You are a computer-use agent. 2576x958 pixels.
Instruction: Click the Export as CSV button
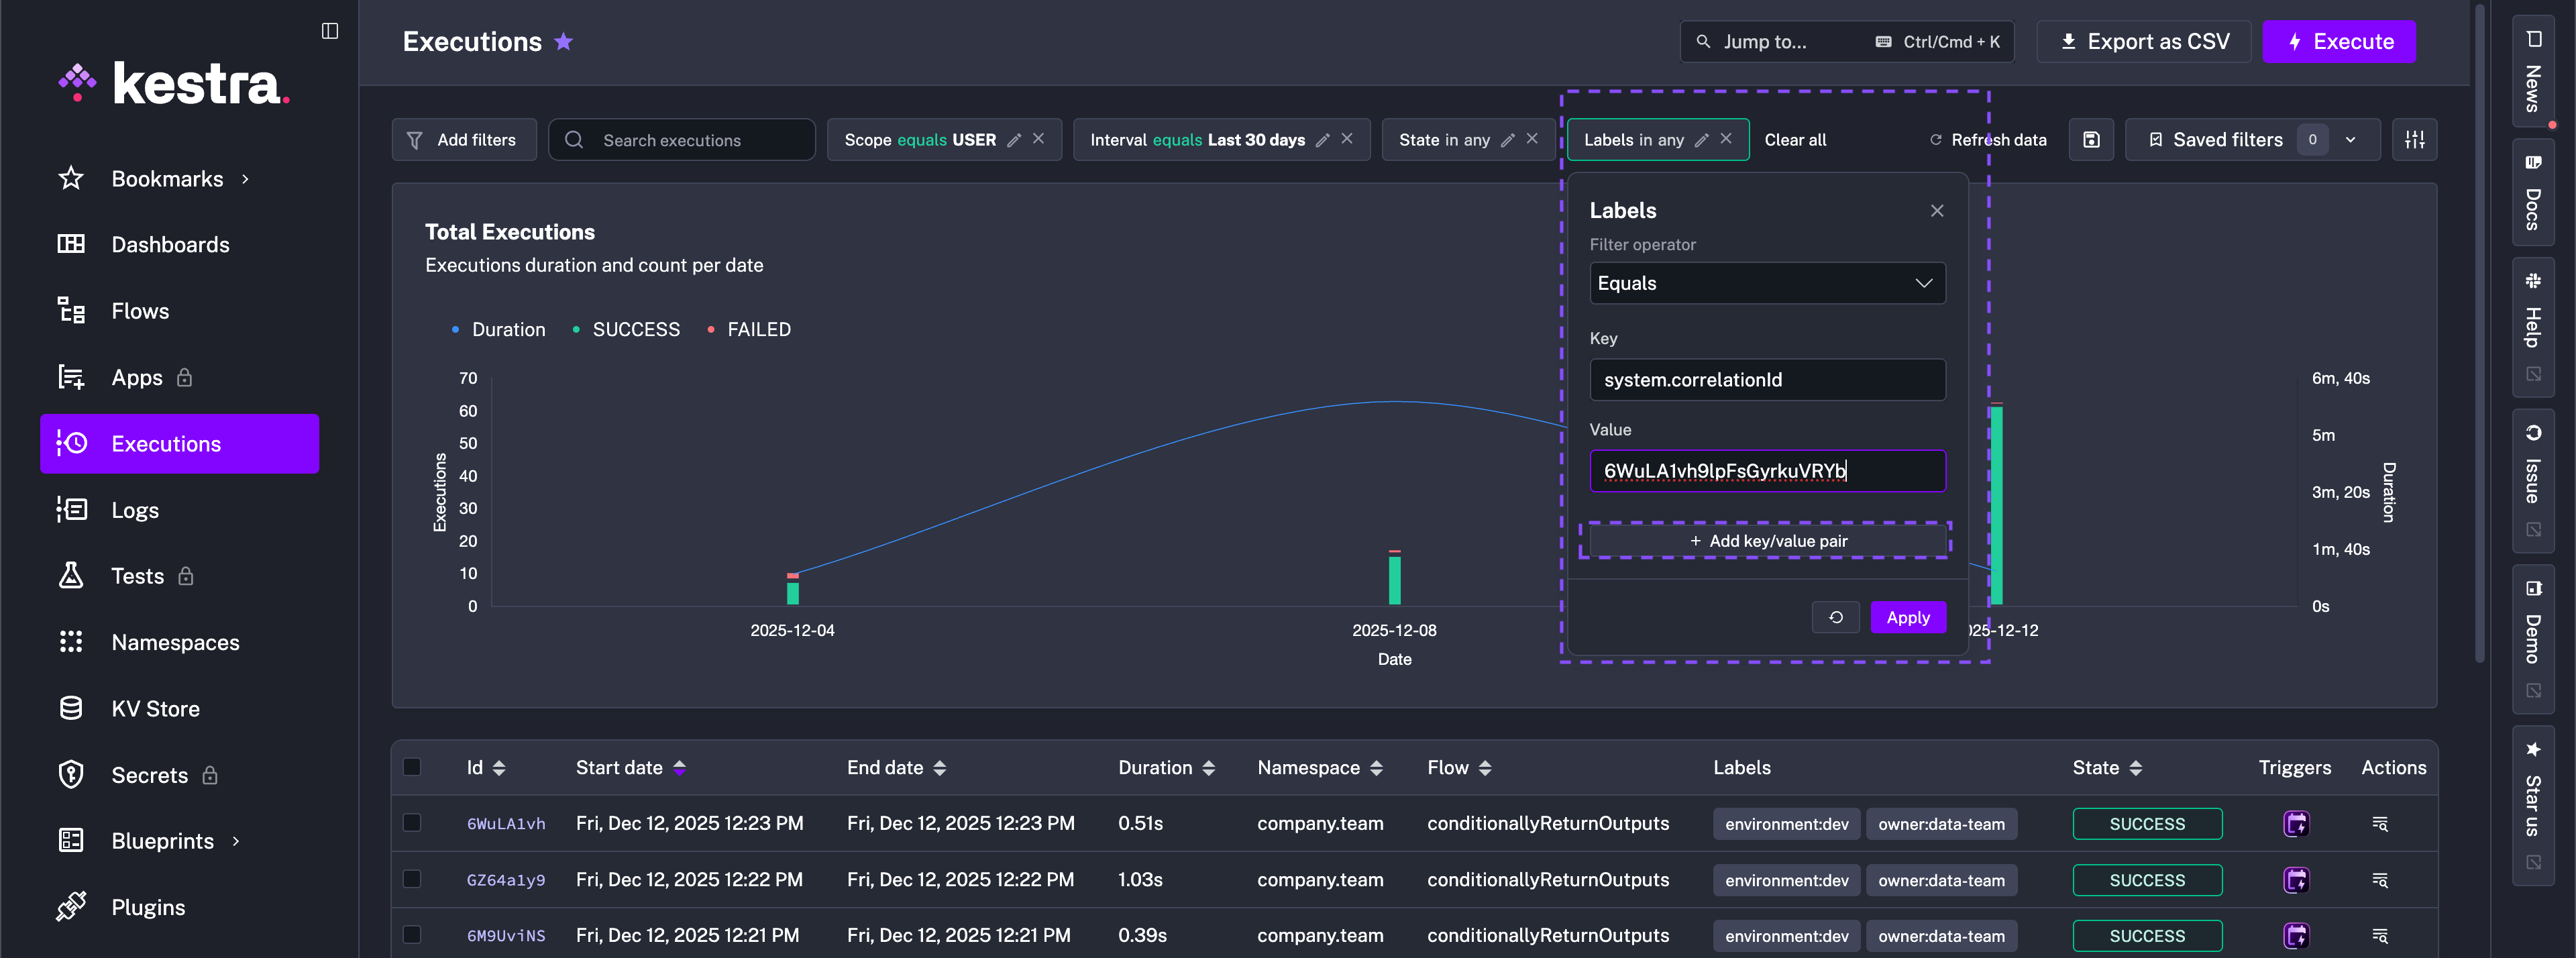pos(2144,42)
